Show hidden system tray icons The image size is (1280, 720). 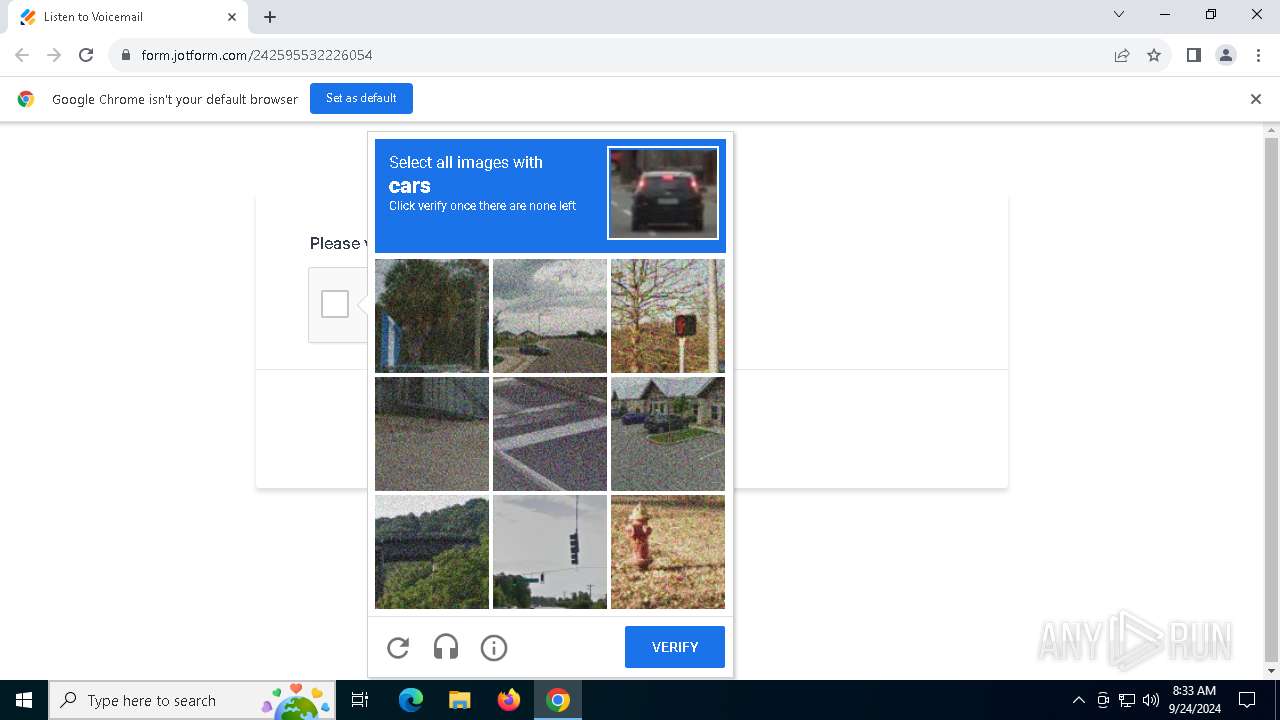[x=1078, y=700]
